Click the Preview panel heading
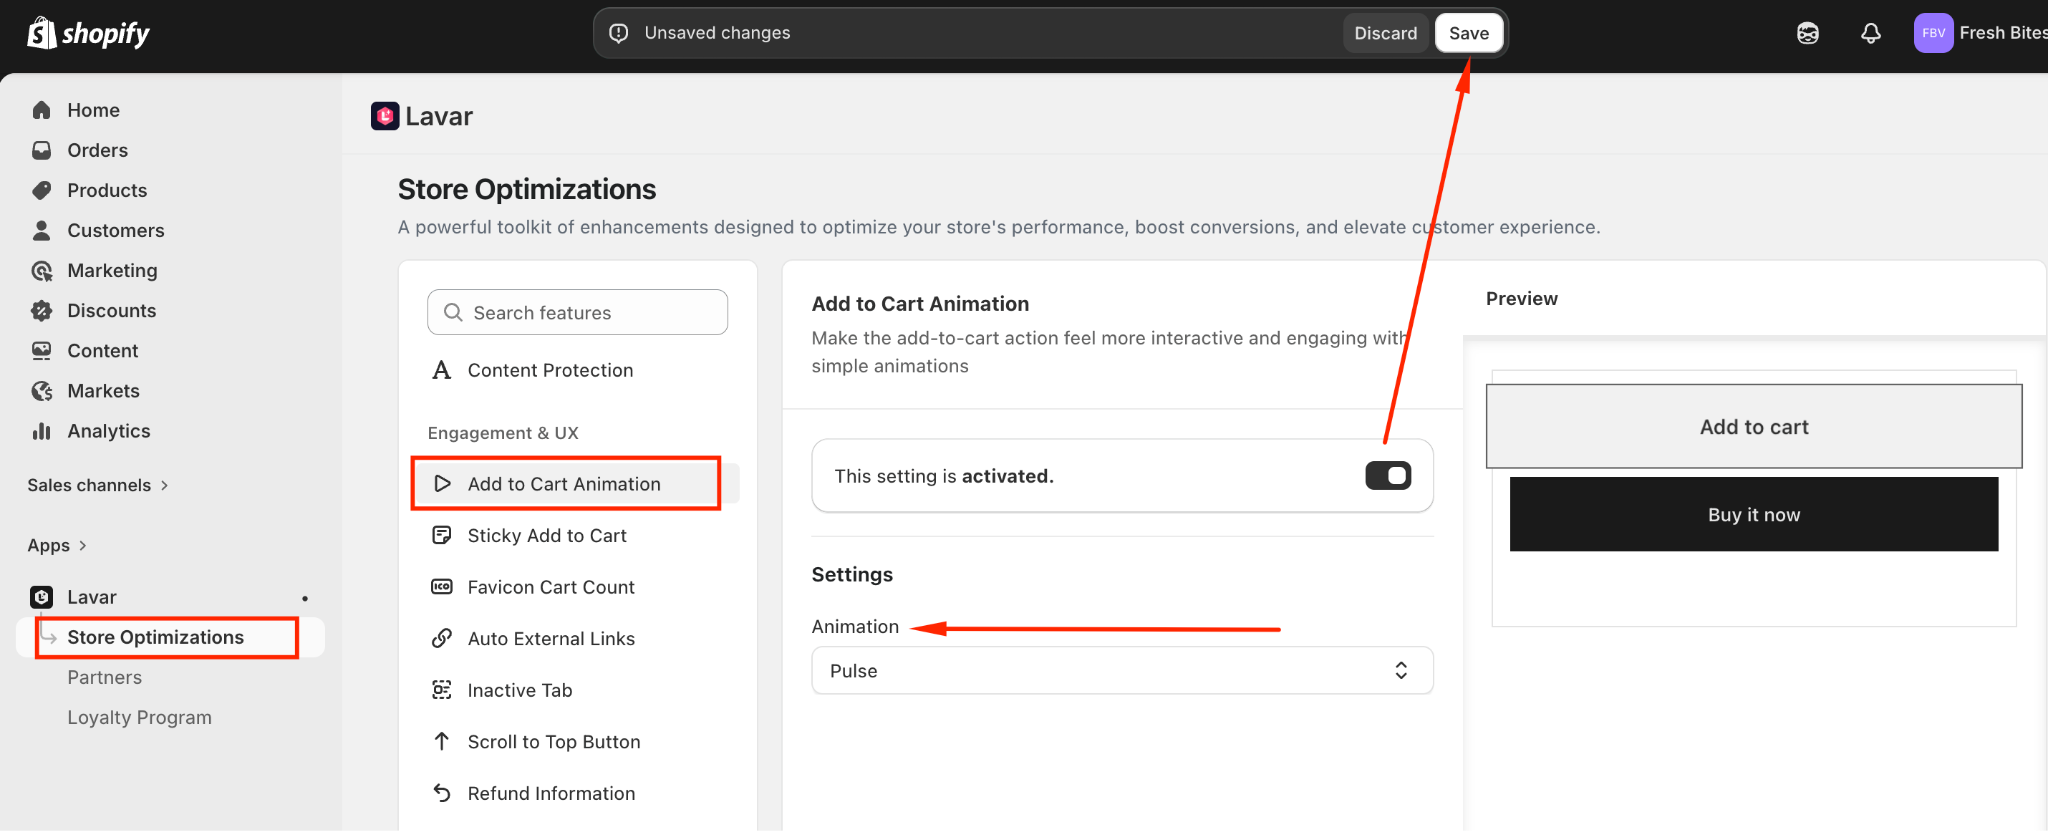 1521,298
